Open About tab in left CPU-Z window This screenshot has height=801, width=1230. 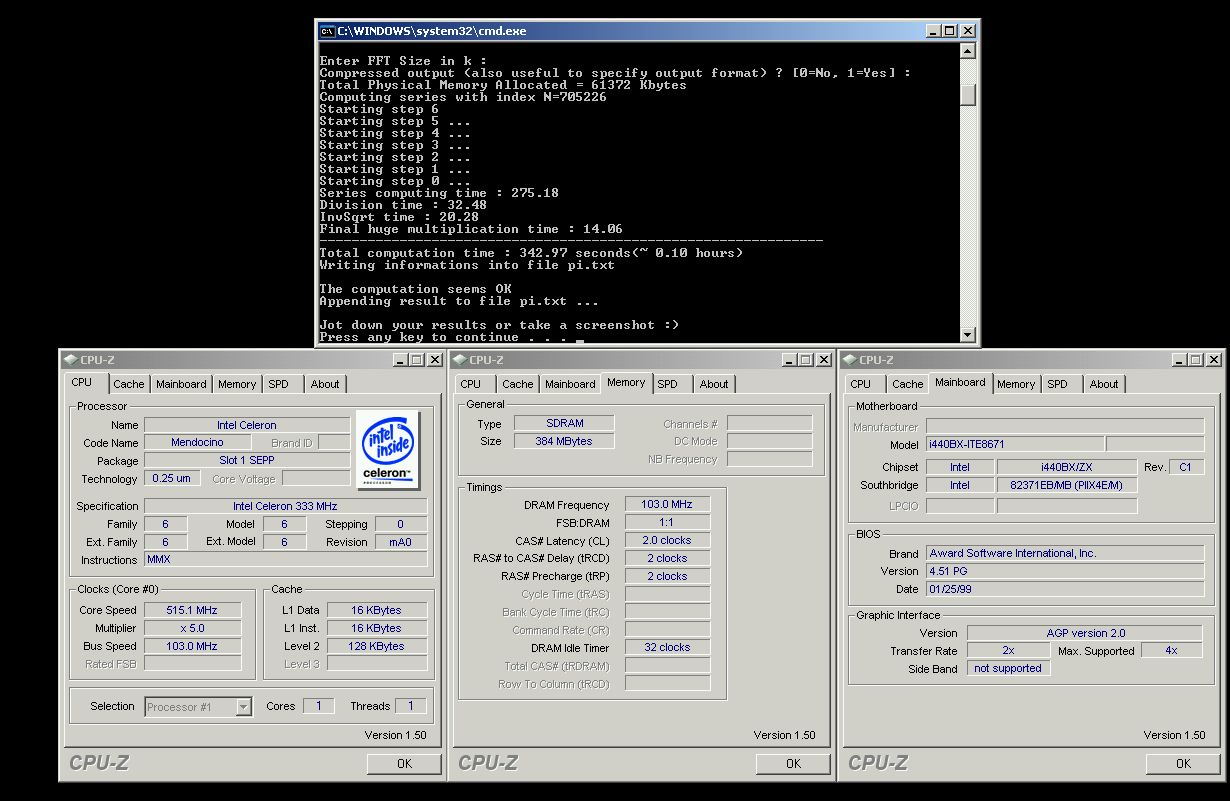tap(325, 384)
